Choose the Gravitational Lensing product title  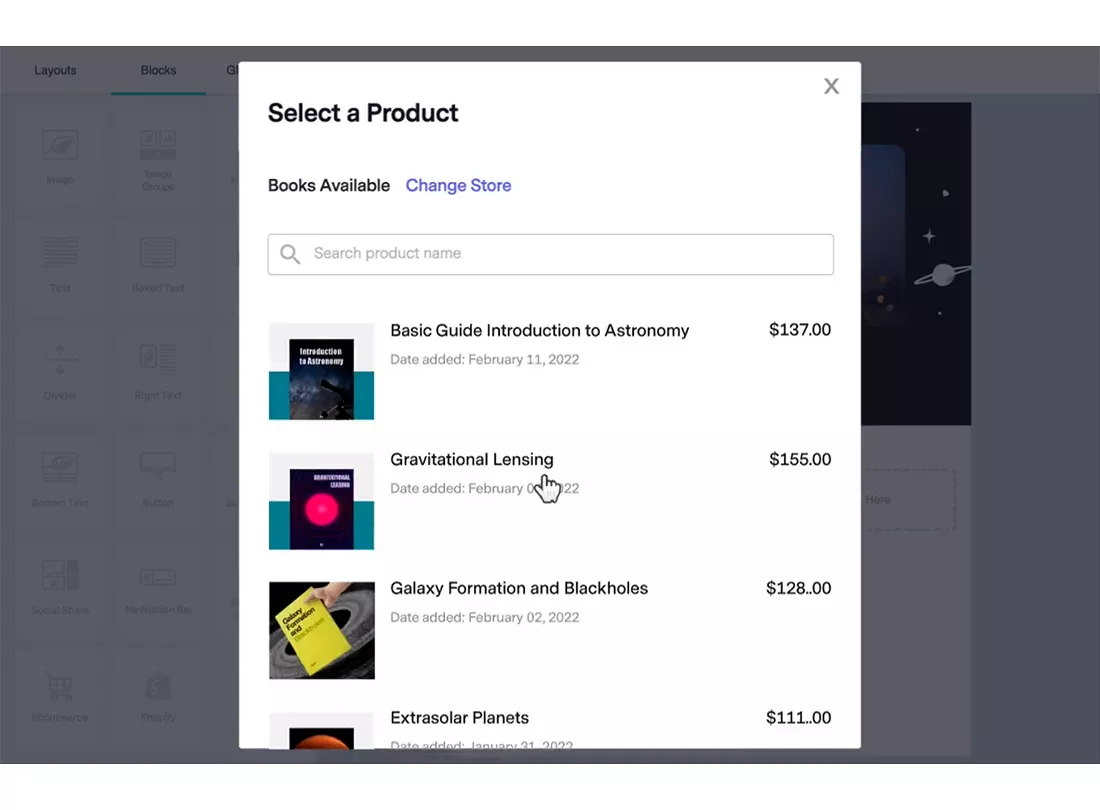point(471,459)
